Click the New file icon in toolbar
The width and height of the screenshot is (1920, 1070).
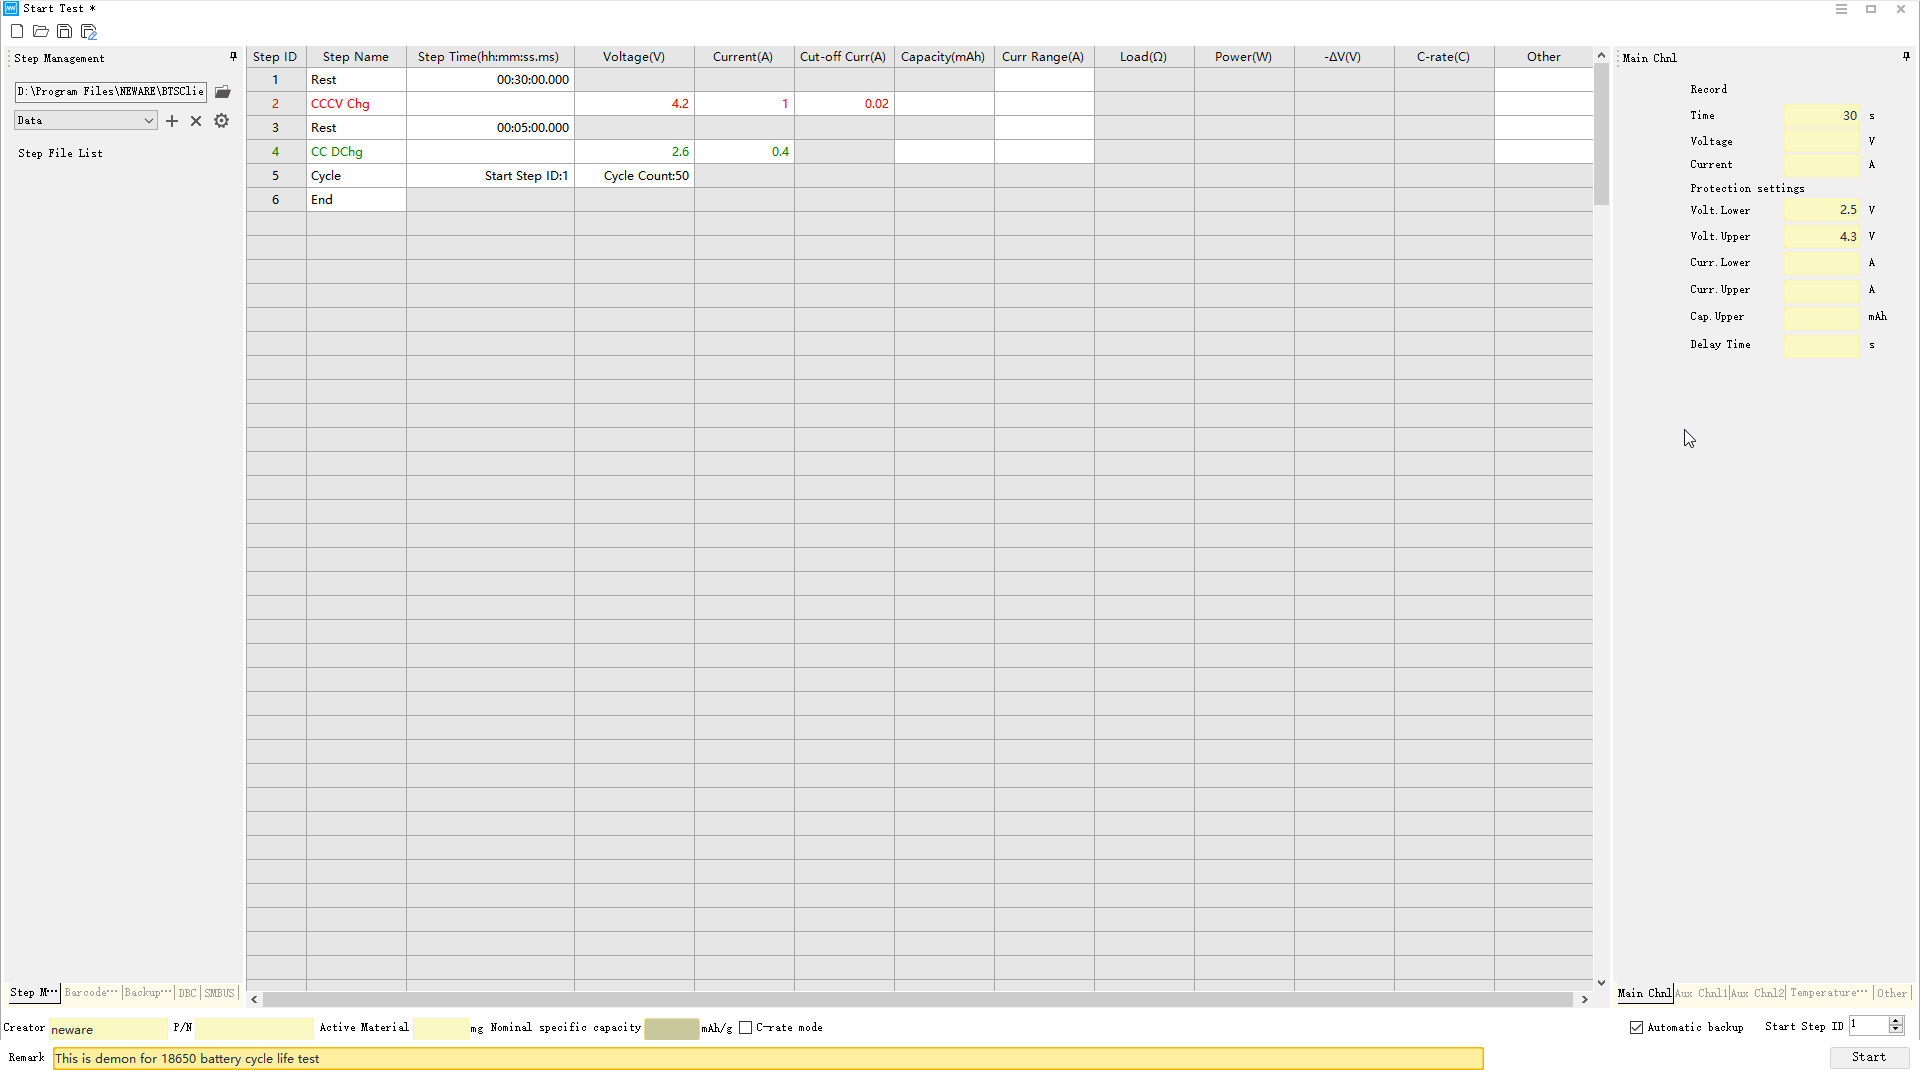pos(17,32)
